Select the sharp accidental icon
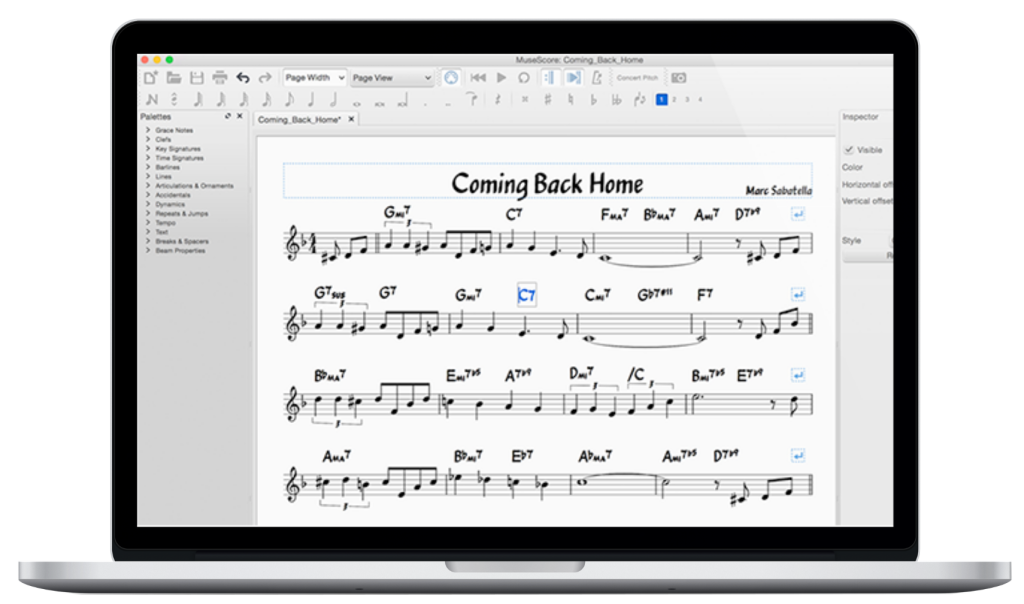The width and height of the screenshot is (1024, 604). pos(547,99)
